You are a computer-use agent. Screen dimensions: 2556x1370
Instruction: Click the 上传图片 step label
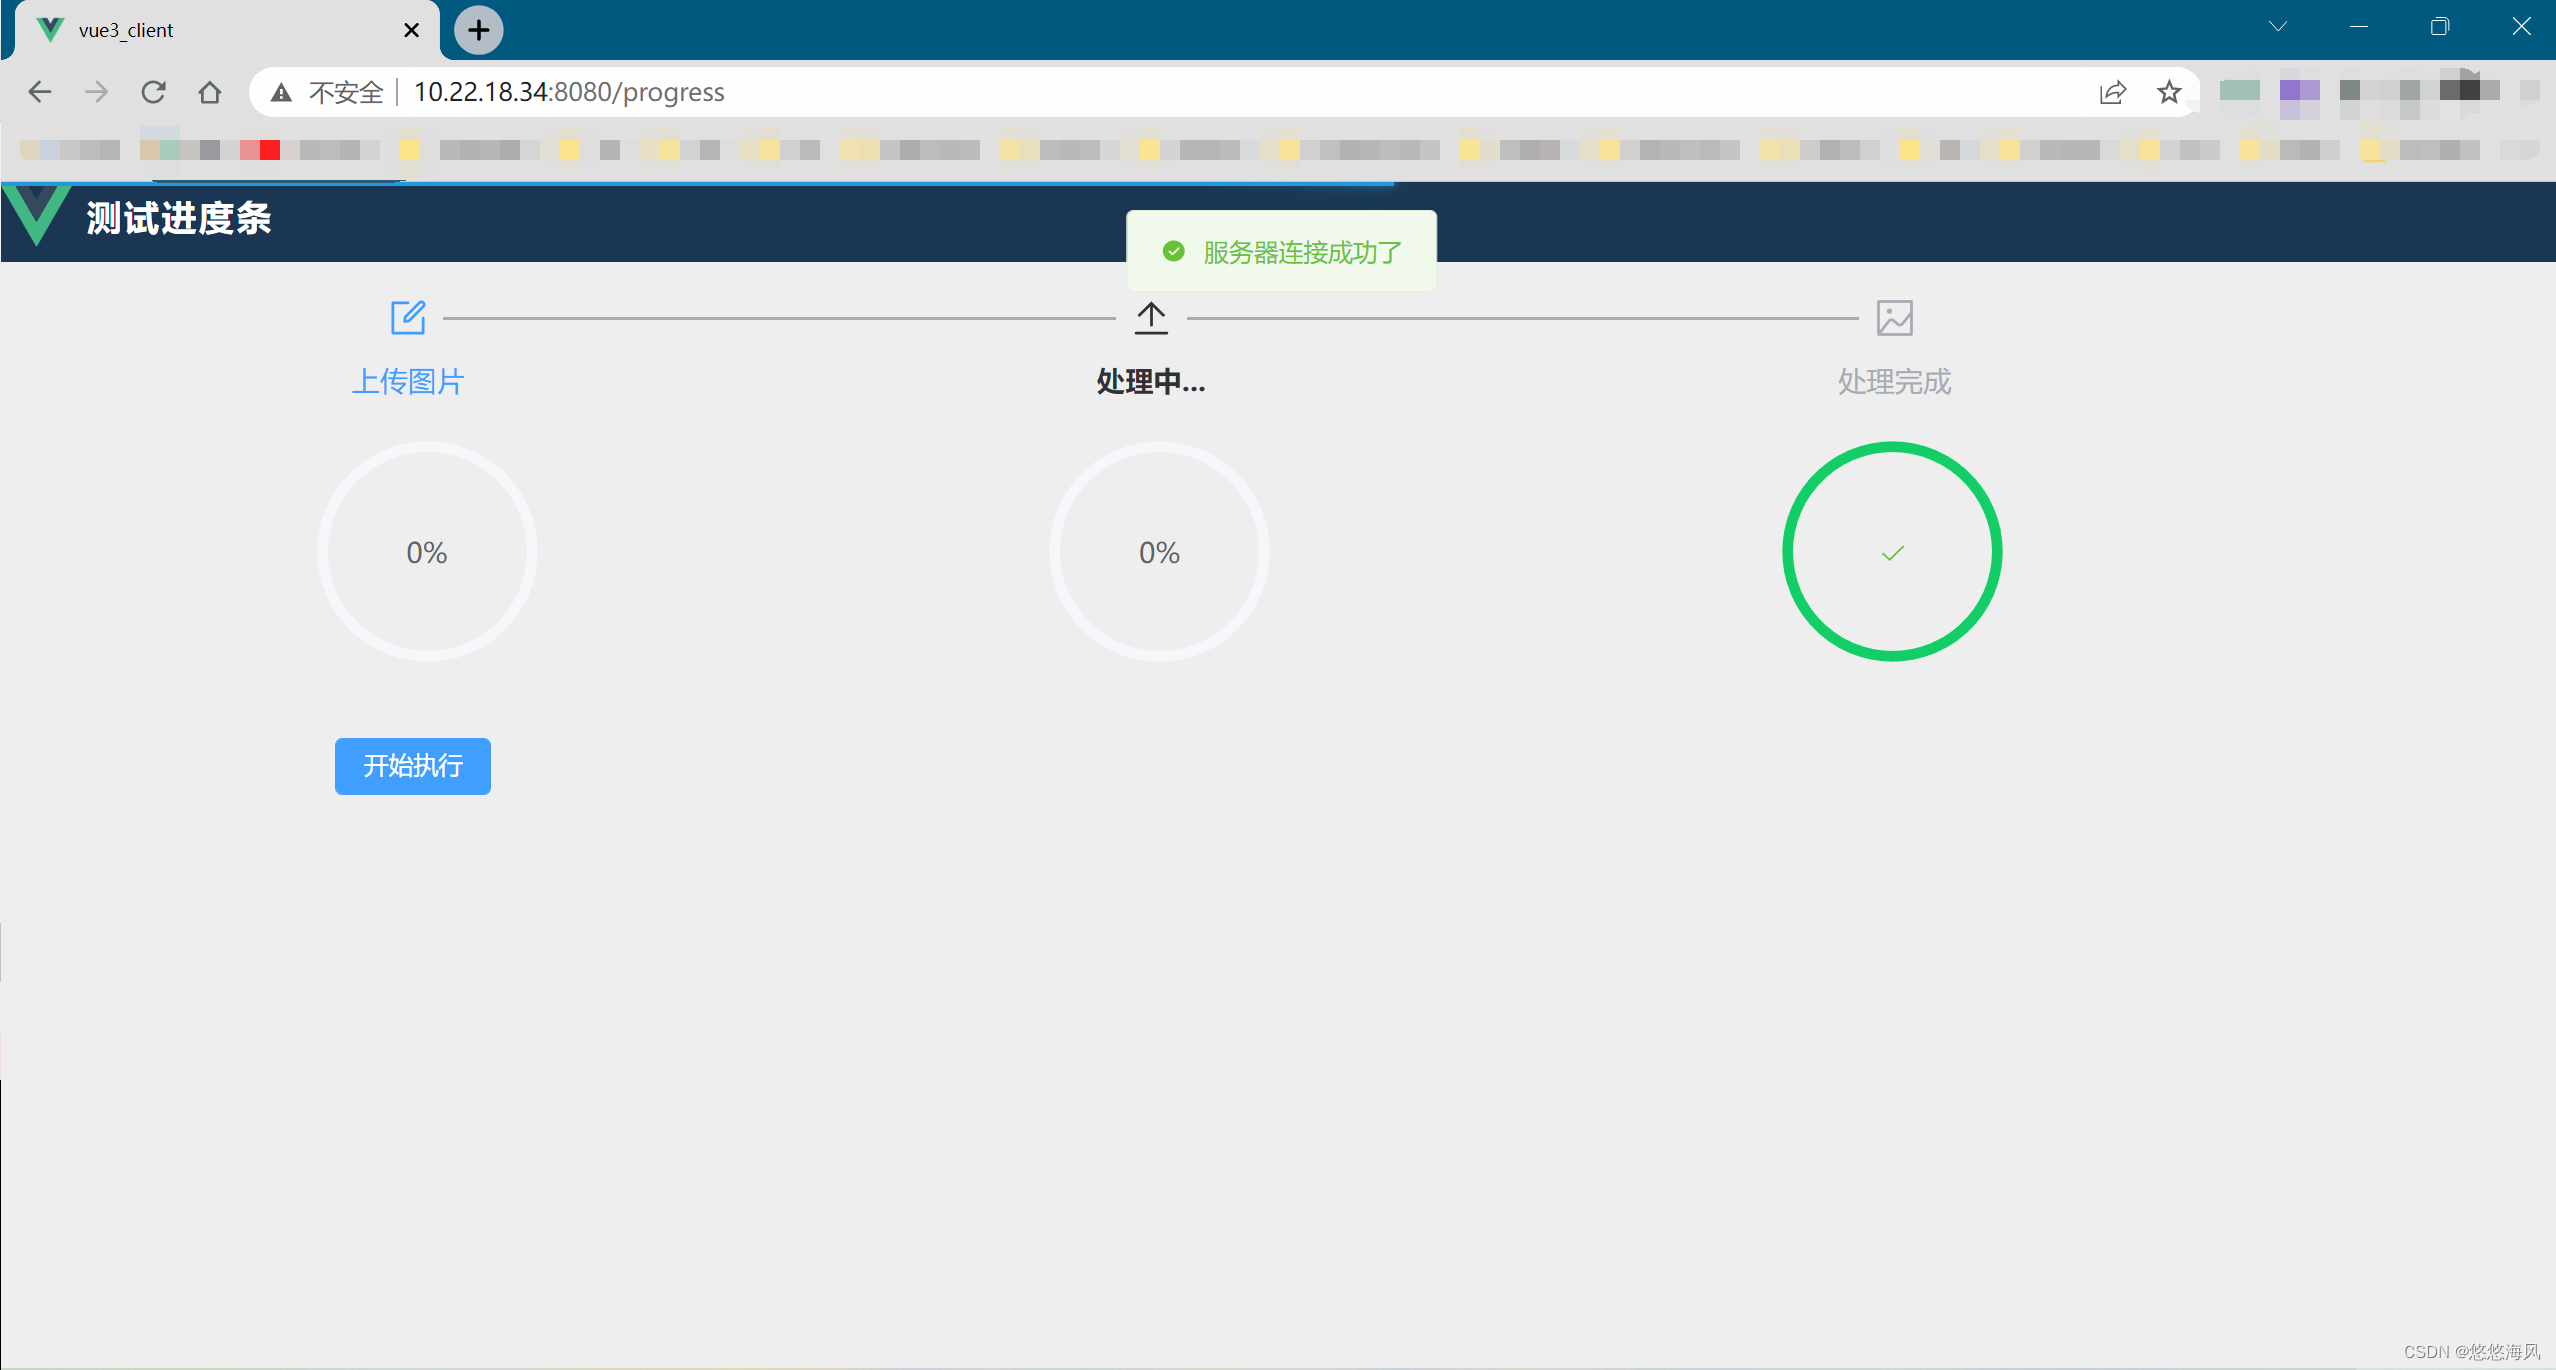point(408,381)
